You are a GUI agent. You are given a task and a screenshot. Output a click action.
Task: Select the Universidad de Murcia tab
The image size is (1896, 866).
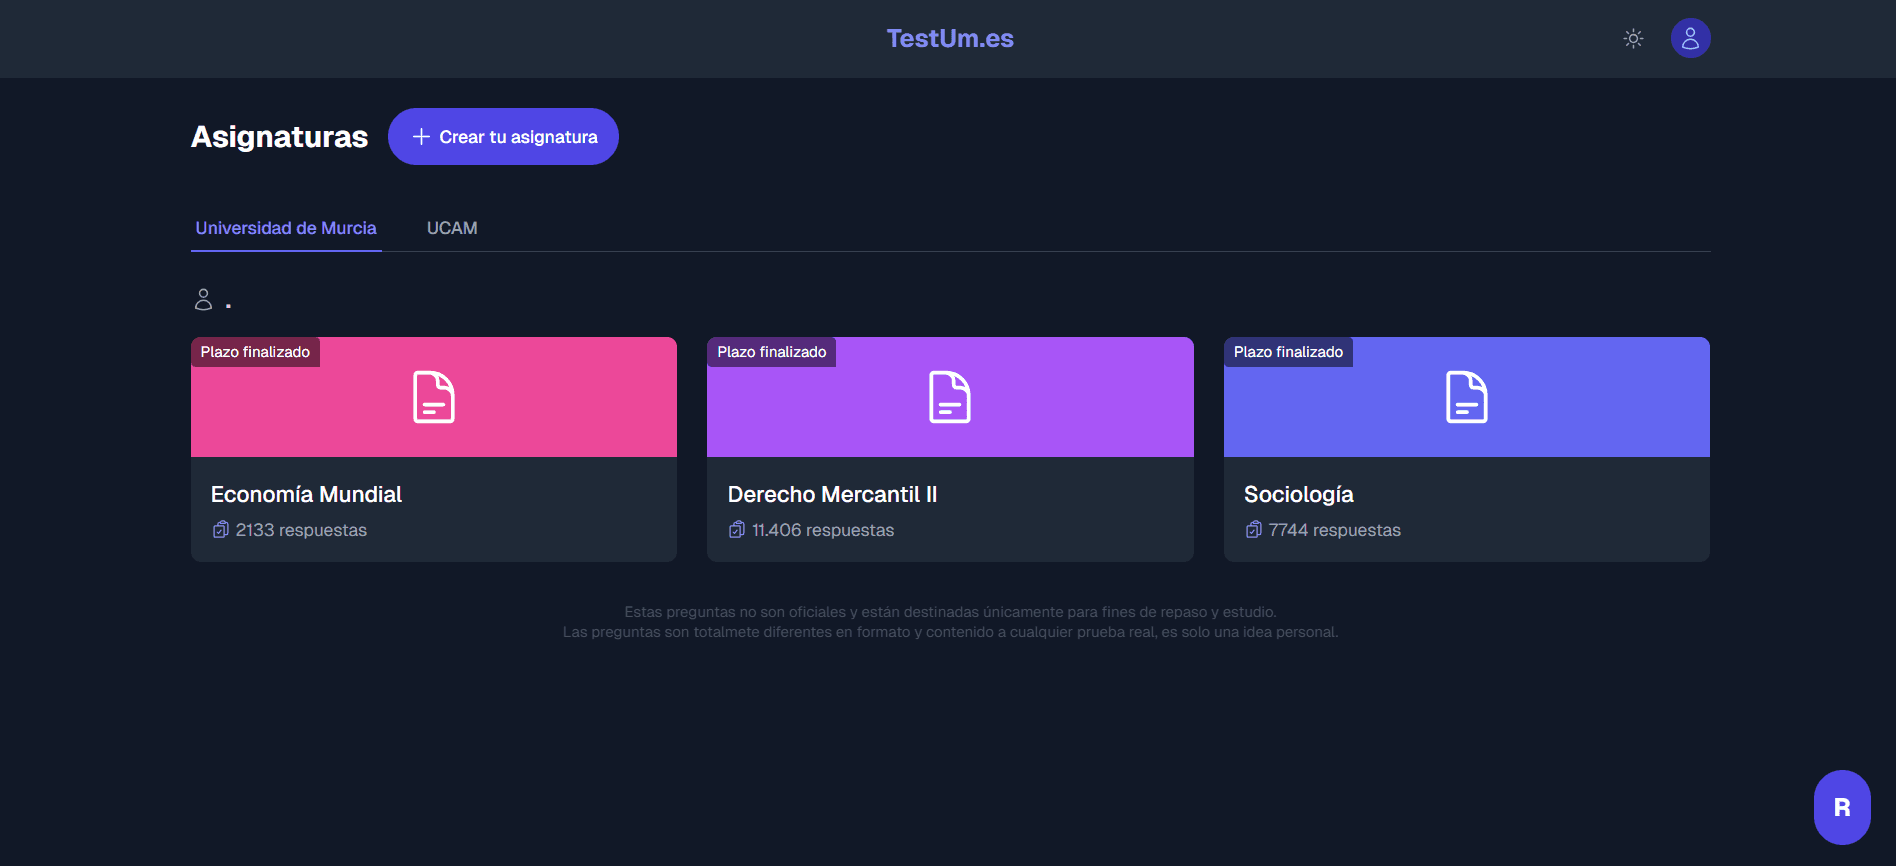(x=286, y=228)
